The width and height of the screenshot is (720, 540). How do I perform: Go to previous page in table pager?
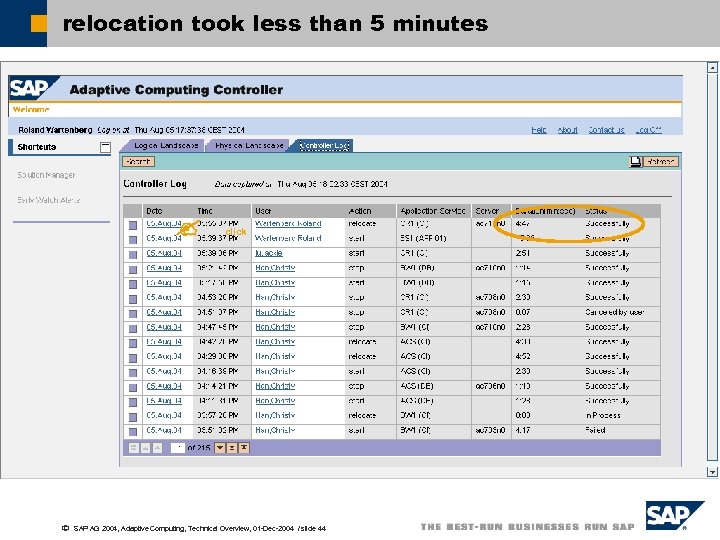(146, 448)
